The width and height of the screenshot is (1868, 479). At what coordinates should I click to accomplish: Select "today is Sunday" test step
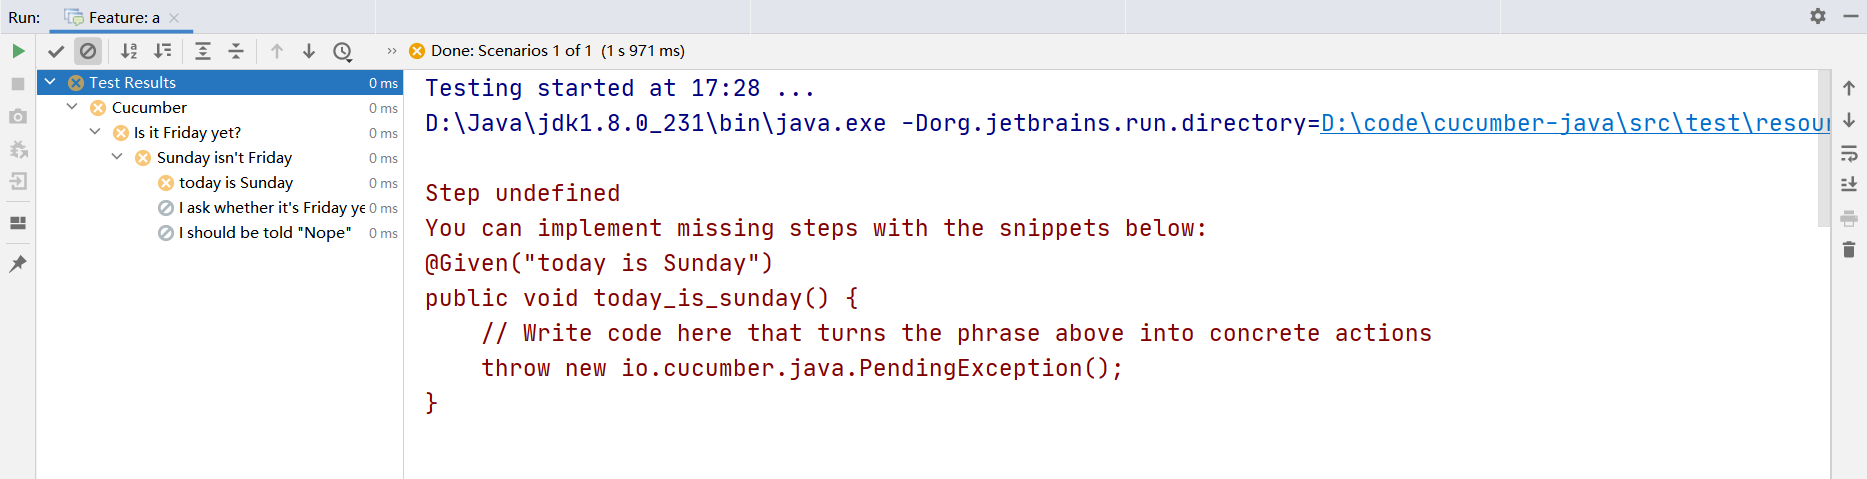pyautogui.click(x=236, y=182)
